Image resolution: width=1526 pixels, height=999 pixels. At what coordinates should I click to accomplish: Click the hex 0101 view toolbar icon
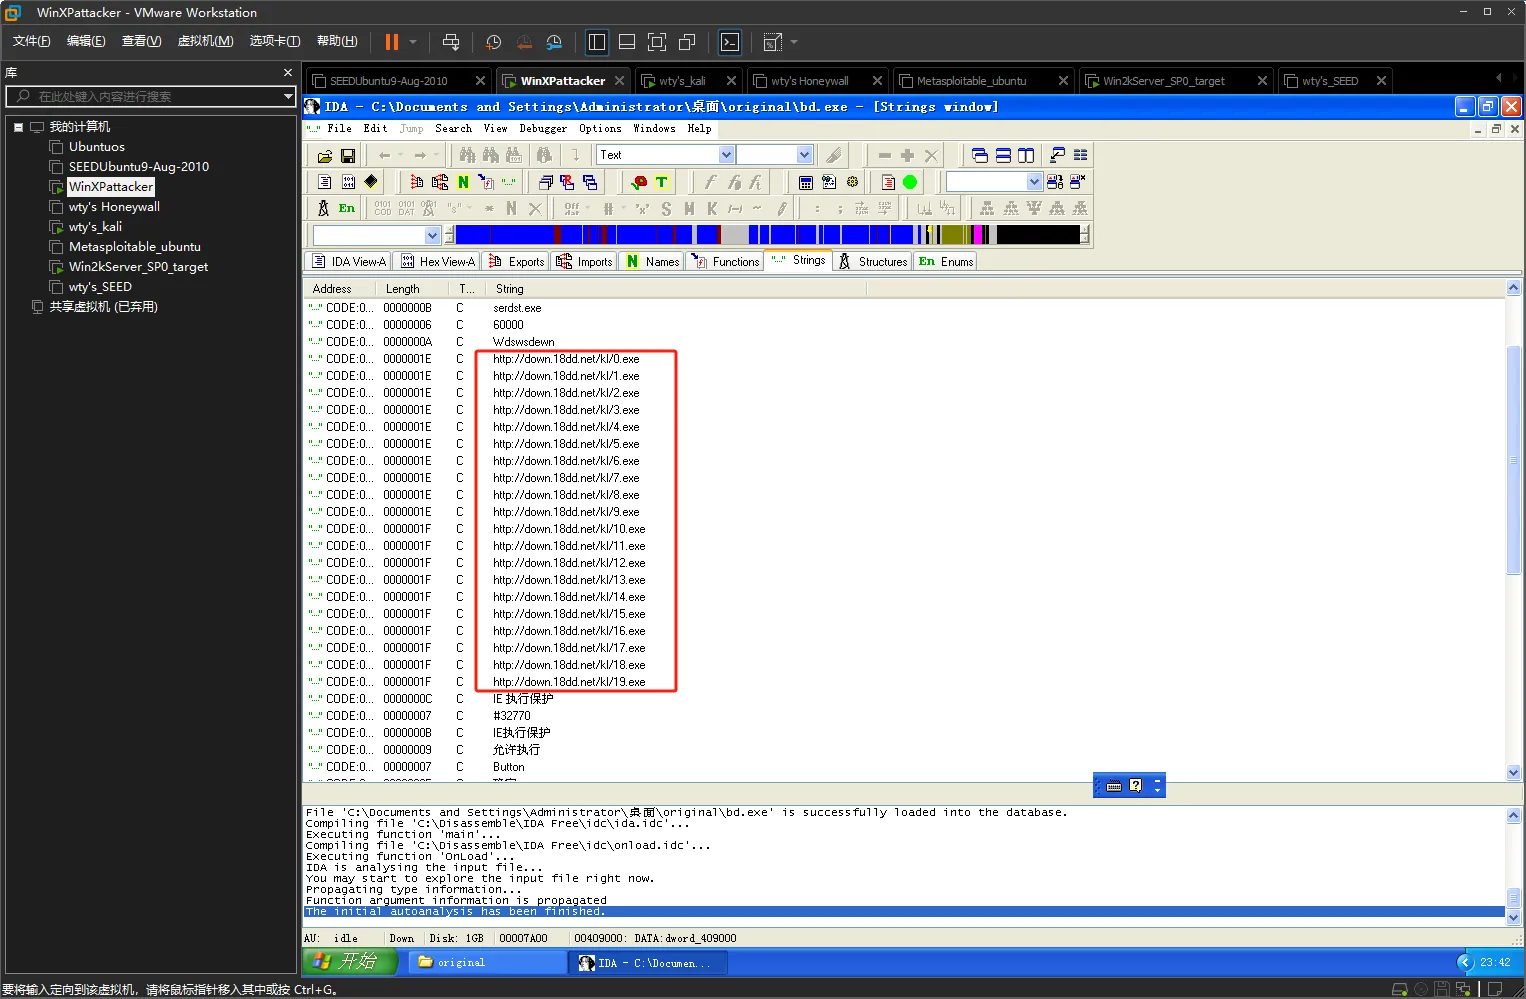(348, 182)
